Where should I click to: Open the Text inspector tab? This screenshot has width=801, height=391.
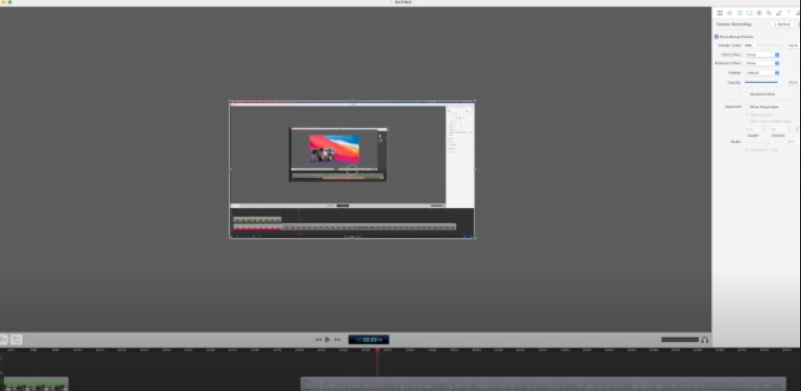[789, 13]
